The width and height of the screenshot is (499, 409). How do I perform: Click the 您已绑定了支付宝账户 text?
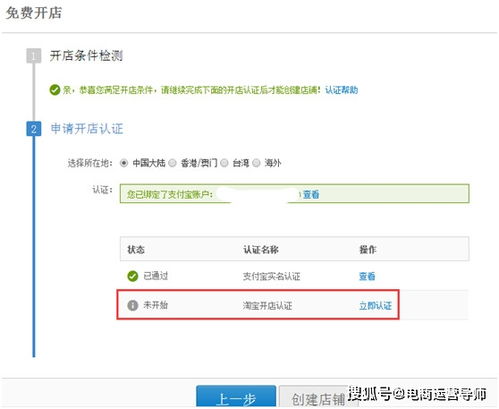point(170,194)
